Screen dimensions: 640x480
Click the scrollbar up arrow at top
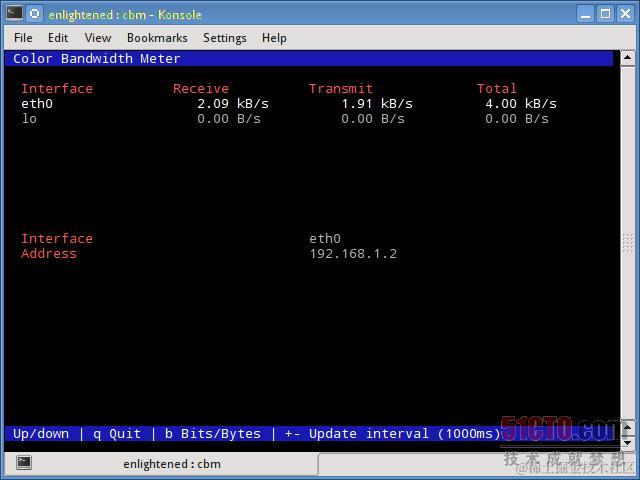(x=627, y=58)
